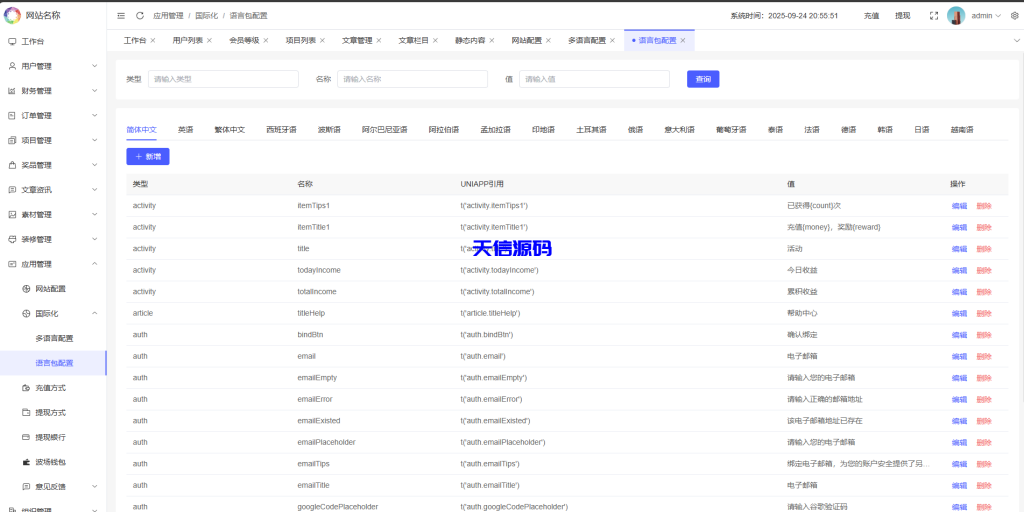
Task: Collapse the sidebar with the hamburger icon
Action: pyautogui.click(x=121, y=16)
